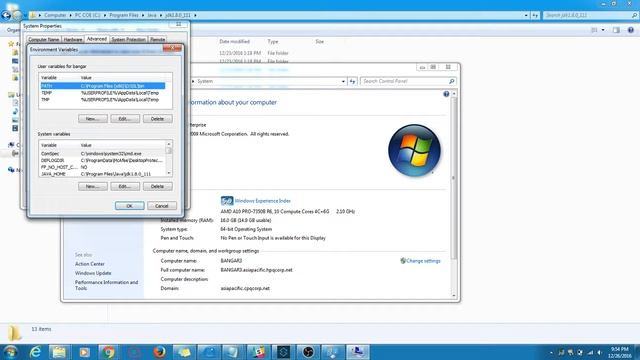Open the System Protection tab

129,40
